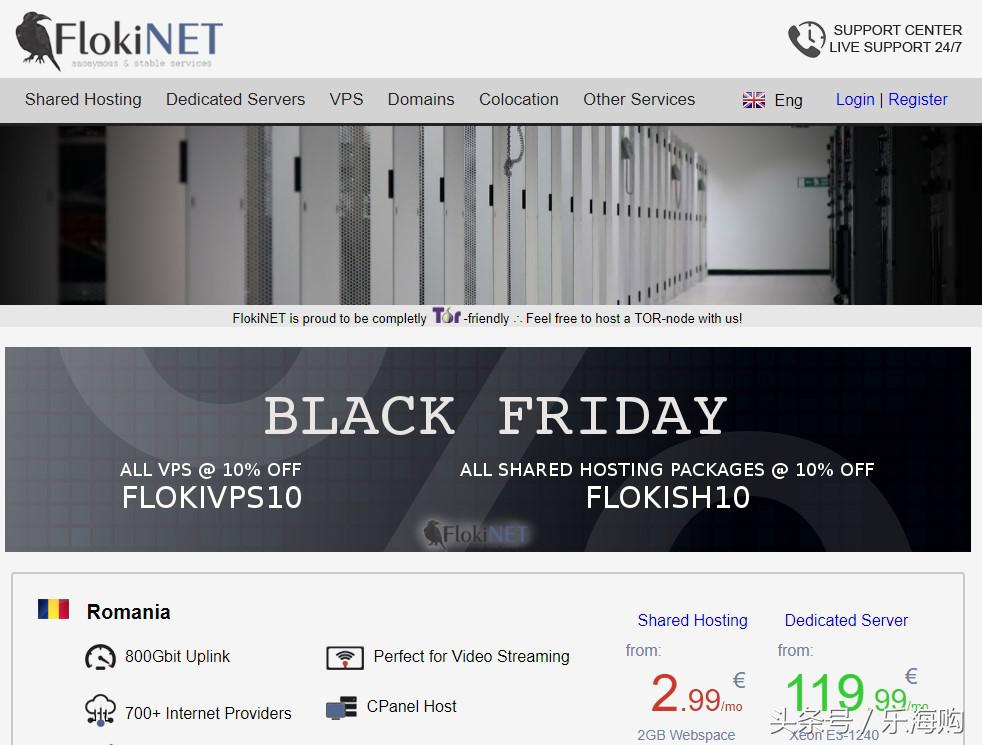
Task: Open the Dedicated Servers menu
Action: [235, 100]
